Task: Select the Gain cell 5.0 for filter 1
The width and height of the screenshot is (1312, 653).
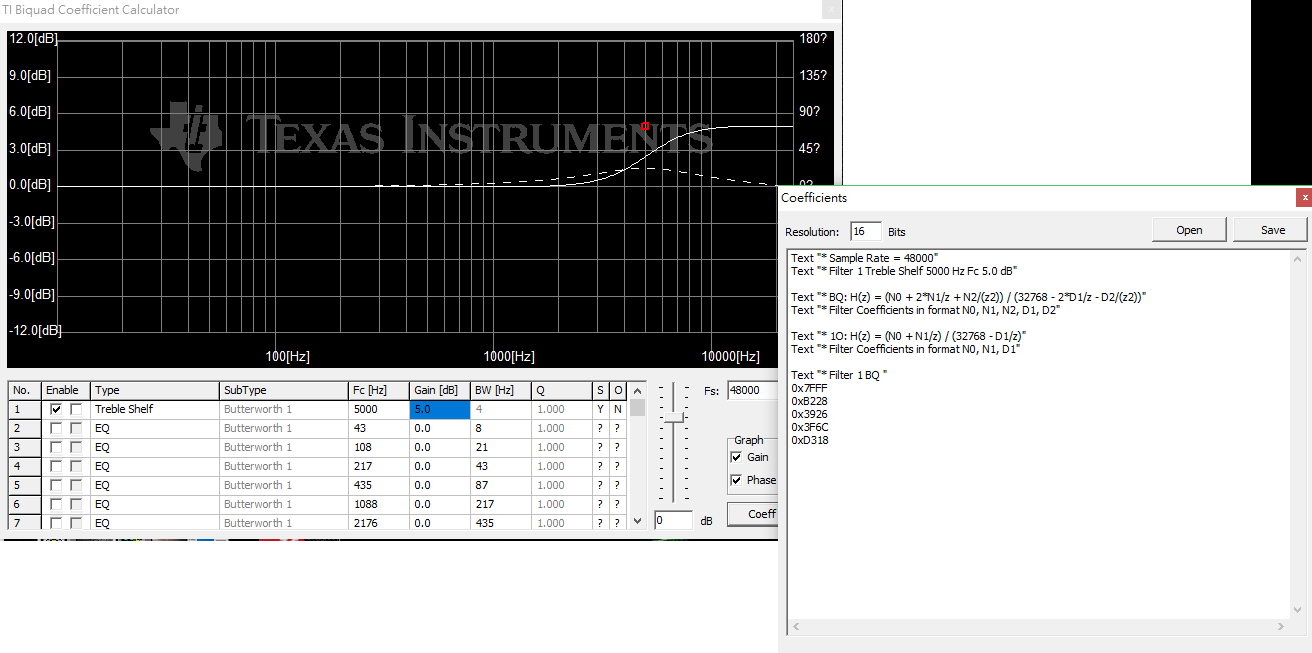Action: 440,409
